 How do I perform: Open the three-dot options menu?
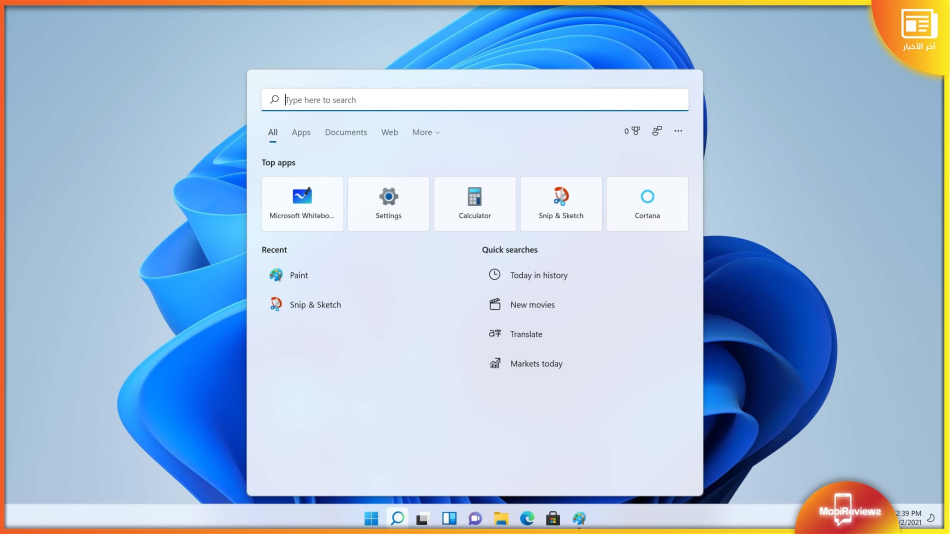point(678,131)
